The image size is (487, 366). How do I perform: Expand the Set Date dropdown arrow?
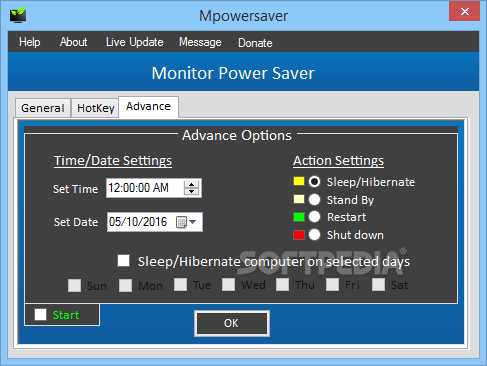pos(193,222)
